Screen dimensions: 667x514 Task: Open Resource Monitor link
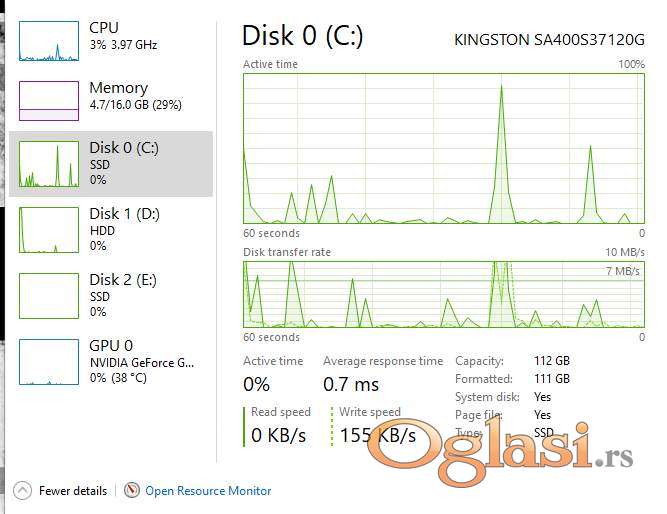click(208, 491)
